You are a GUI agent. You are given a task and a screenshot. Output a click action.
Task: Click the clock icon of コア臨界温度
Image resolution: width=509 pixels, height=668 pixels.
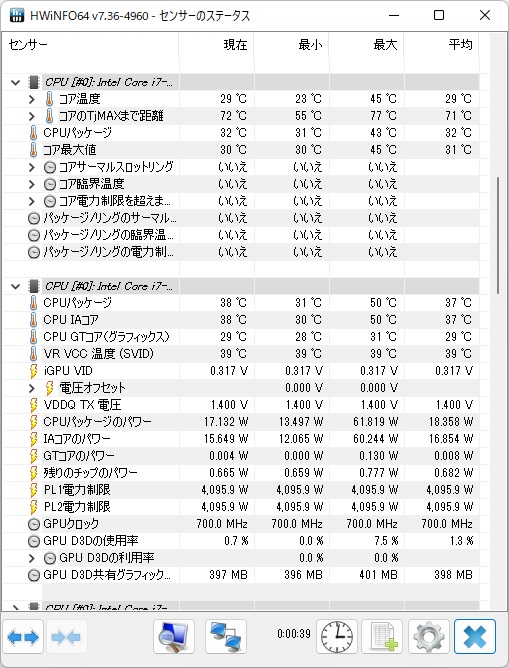pyautogui.click(x=50, y=184)
